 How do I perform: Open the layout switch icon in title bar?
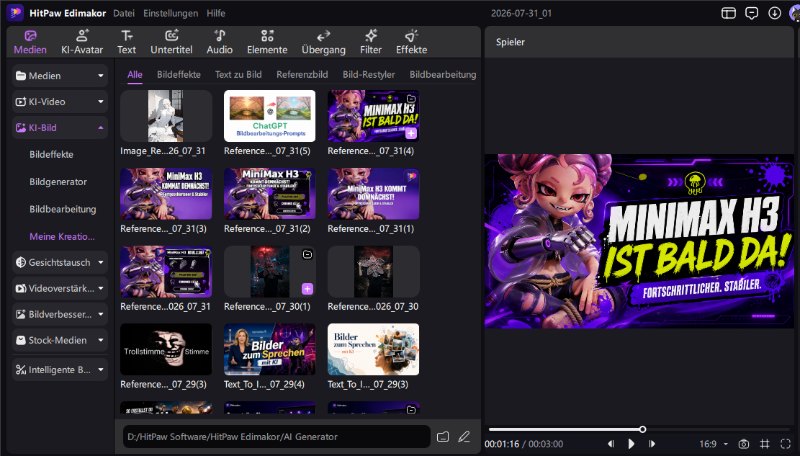[729, 13]
